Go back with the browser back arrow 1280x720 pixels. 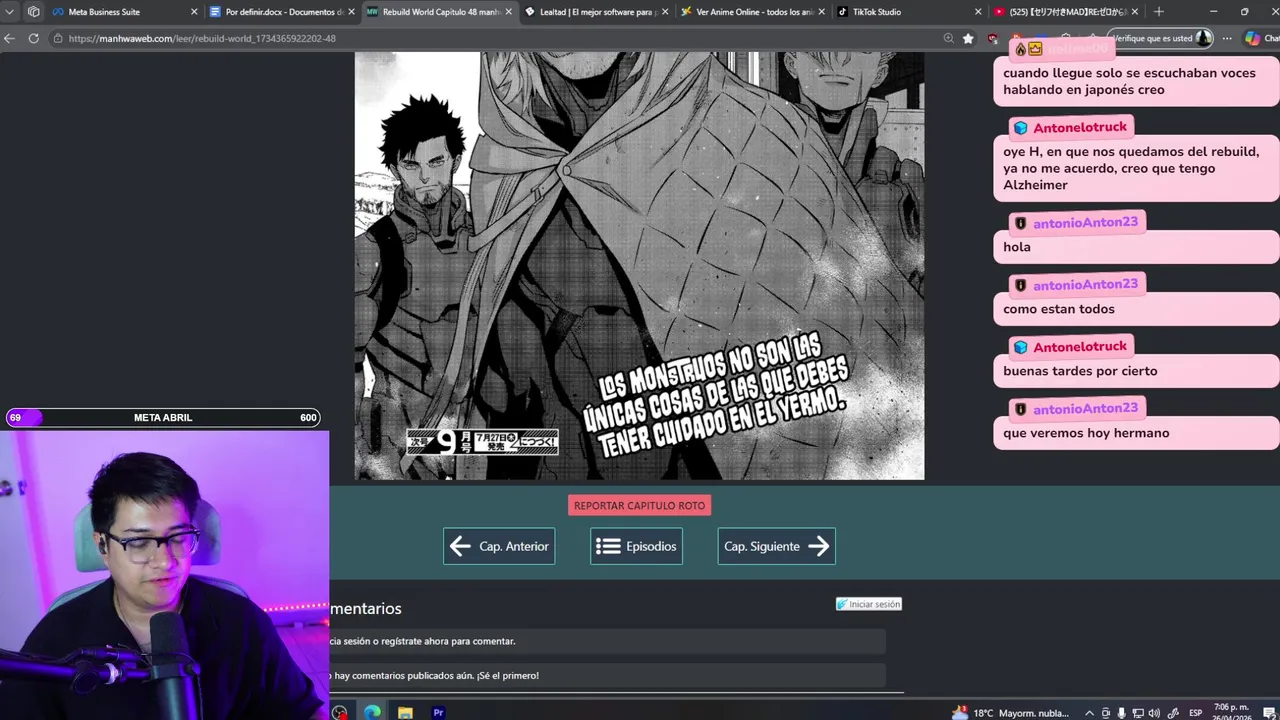9,38
